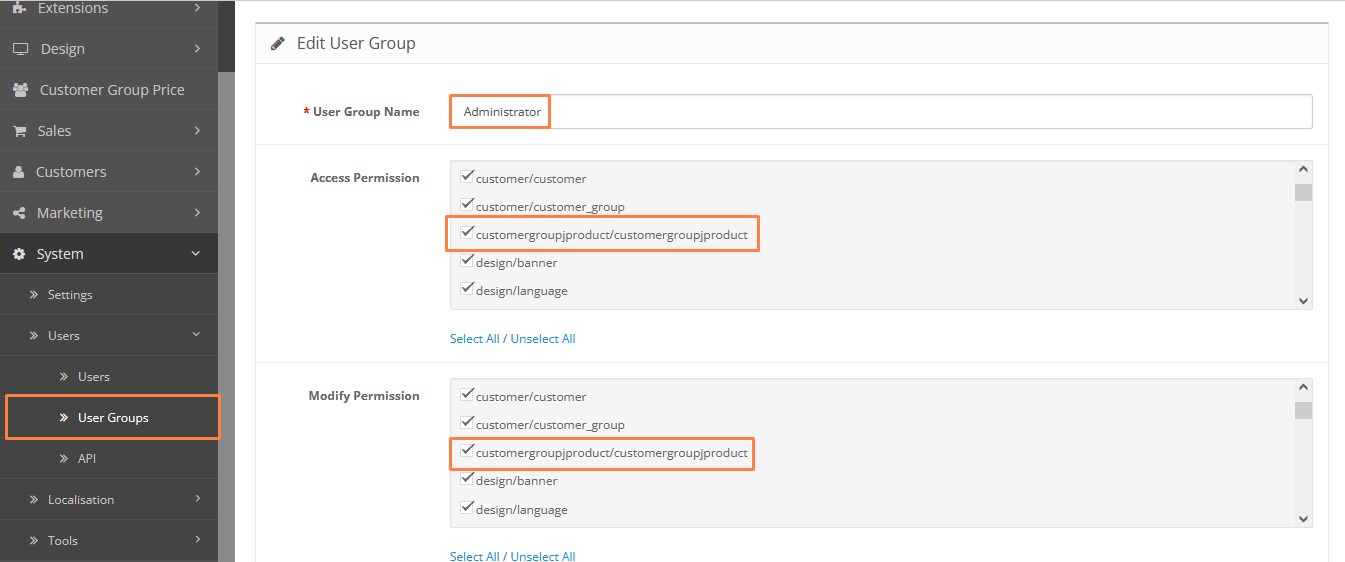Click the 'User Group Name' label text

click(366, 112)
